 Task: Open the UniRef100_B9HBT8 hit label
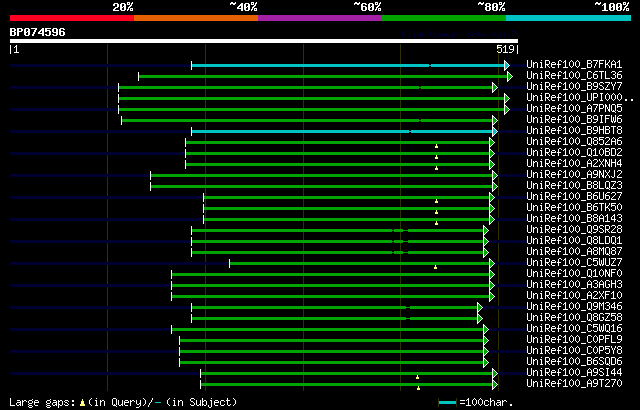pyautogui.click(x=574, y=131)
